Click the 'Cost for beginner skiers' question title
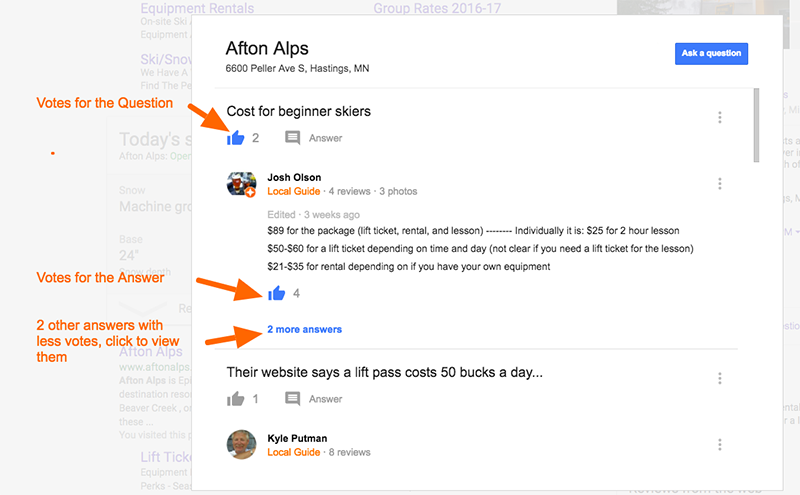The width and height of the screenshot is (800, 495). click(x=298, y=111)
